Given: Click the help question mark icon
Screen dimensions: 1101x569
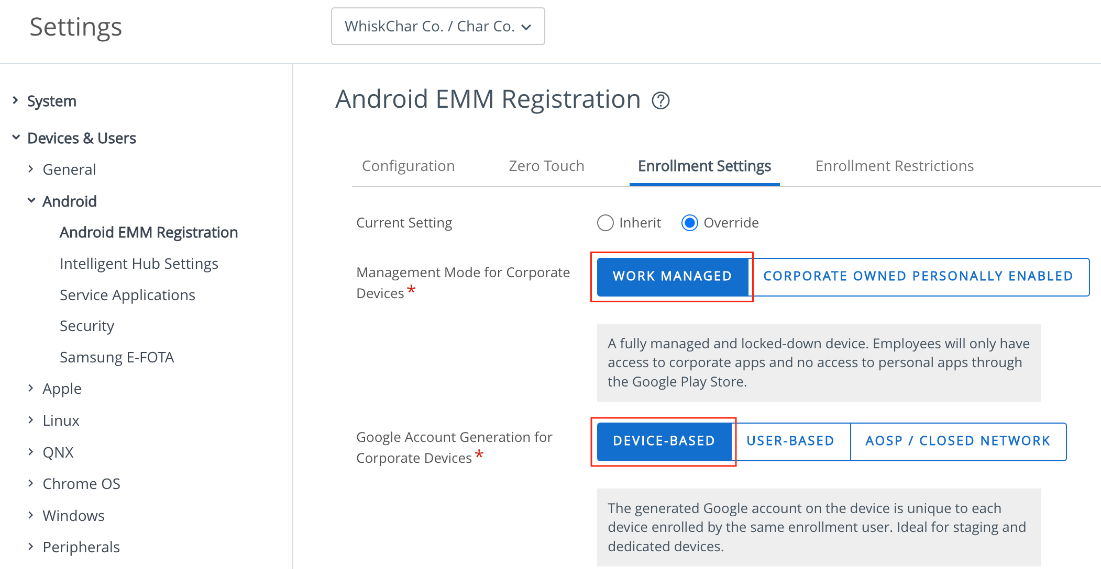Looking at the screenshot, I should [660, 101].
